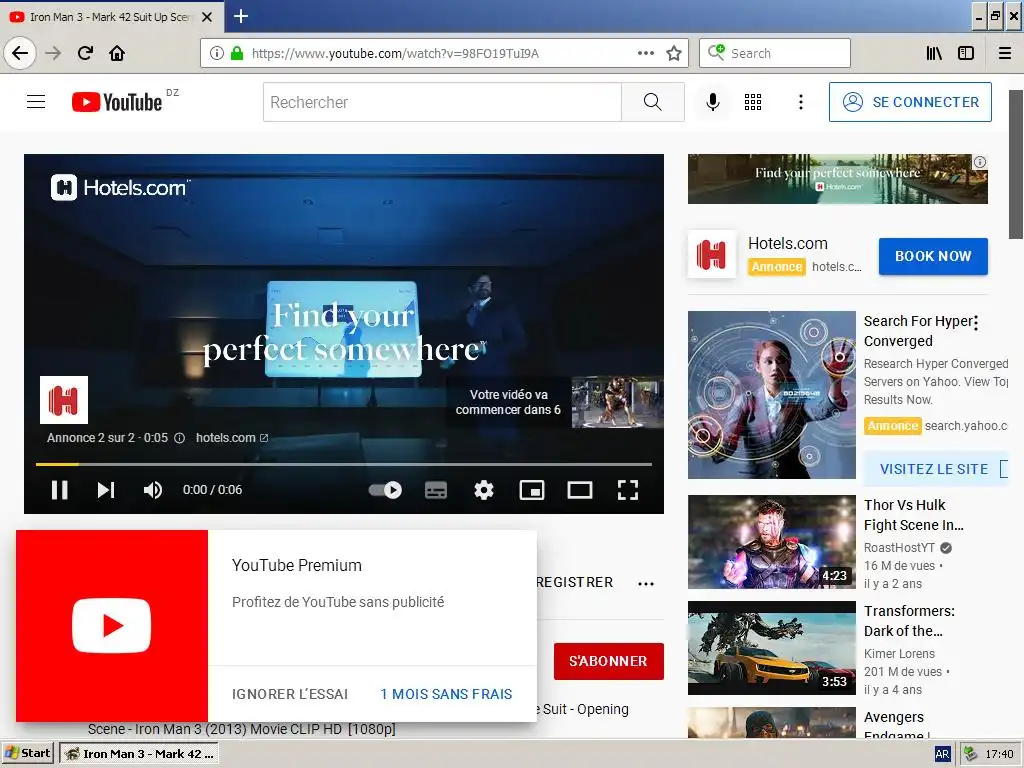
Task: Open banner ad info icon
Action: coord(980,162)
